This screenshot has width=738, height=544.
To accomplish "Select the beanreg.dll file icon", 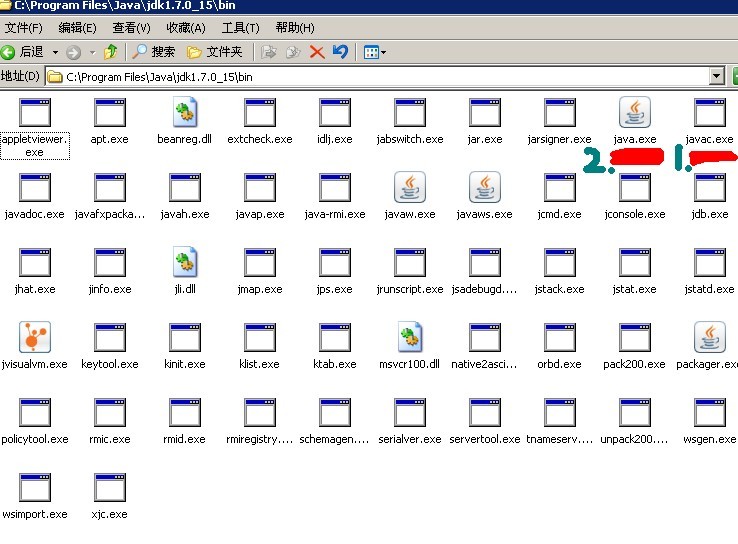I will [x=184, y=112].
